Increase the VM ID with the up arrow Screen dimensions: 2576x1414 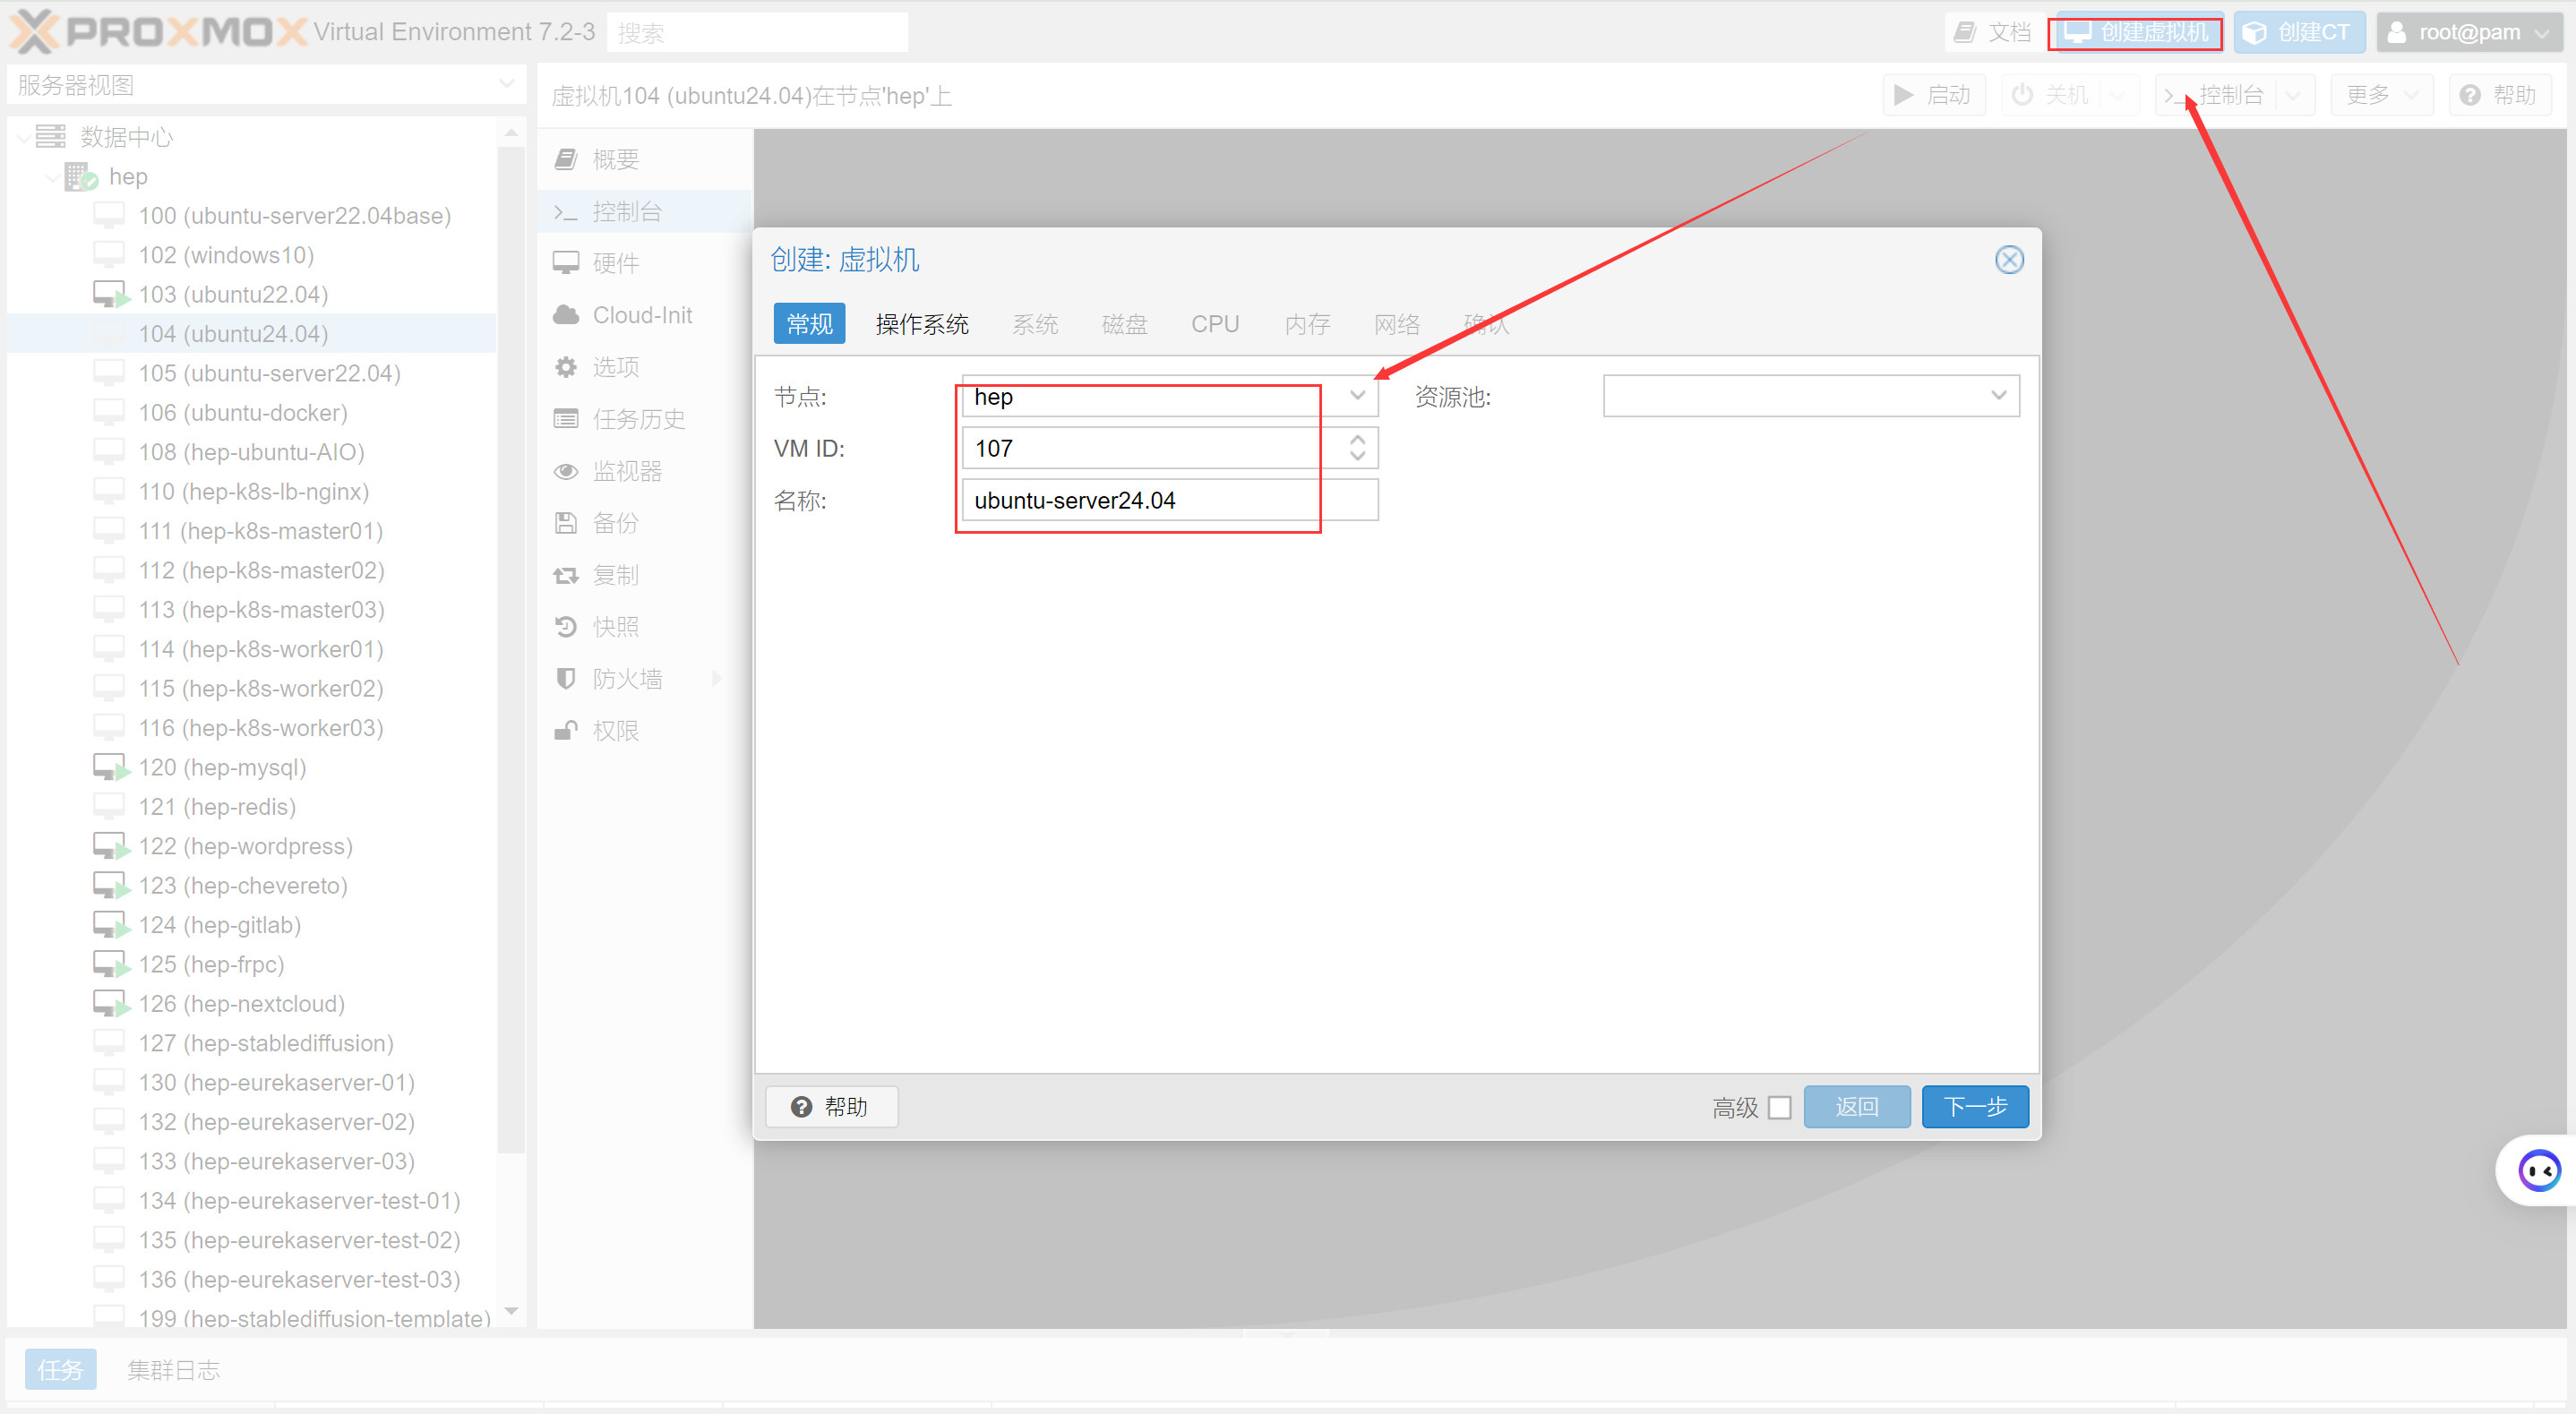tap(1357, 438)
